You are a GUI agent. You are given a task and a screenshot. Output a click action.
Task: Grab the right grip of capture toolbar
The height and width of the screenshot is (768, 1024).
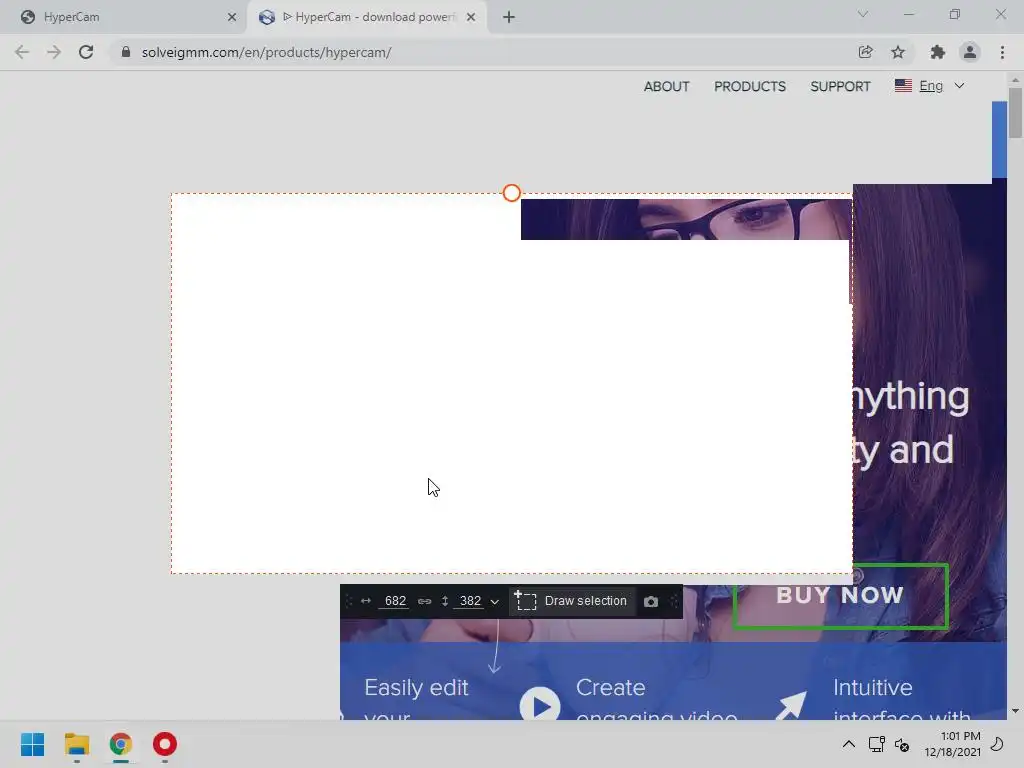click(x=674, y=601)
